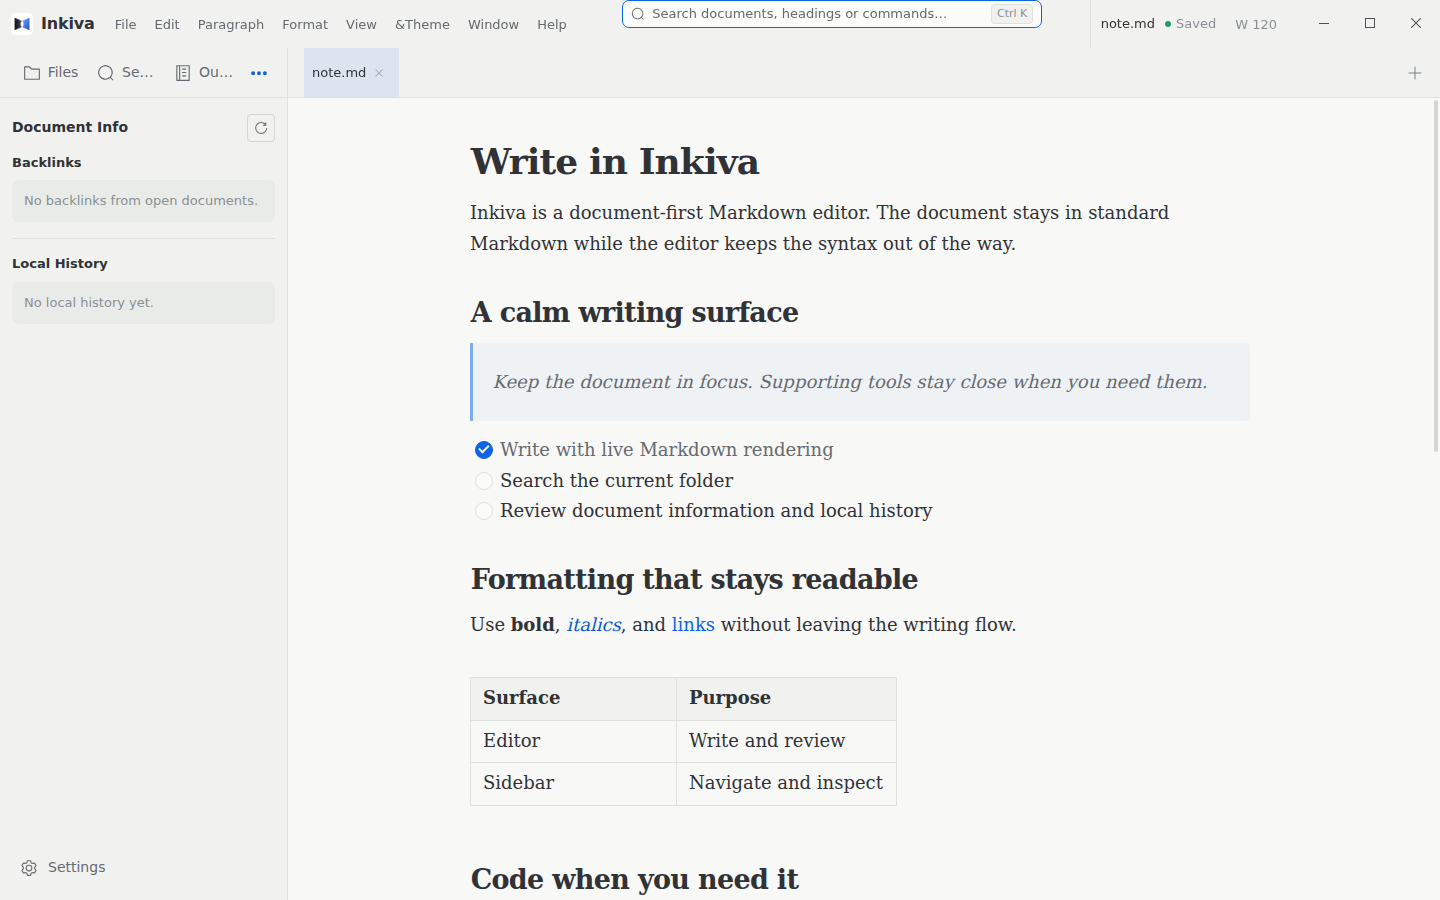Open the &Theme menu
The image size is (1440, 900).
point(422,24)
